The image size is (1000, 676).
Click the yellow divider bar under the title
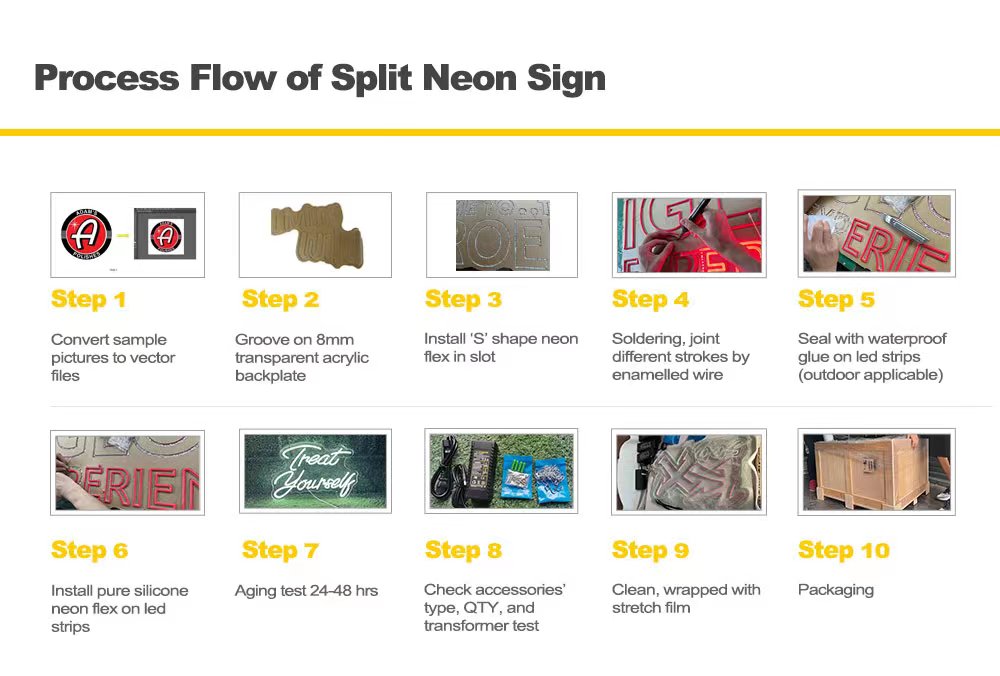(x=500, y=133)
